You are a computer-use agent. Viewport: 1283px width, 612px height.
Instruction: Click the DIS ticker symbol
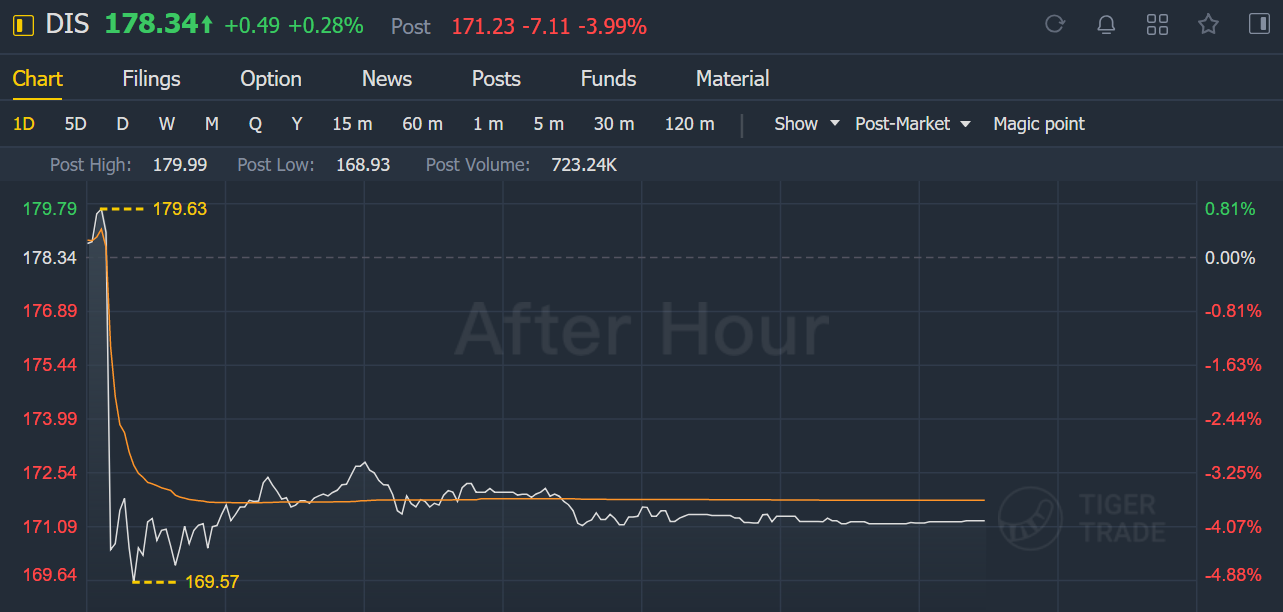coord(68,25)
